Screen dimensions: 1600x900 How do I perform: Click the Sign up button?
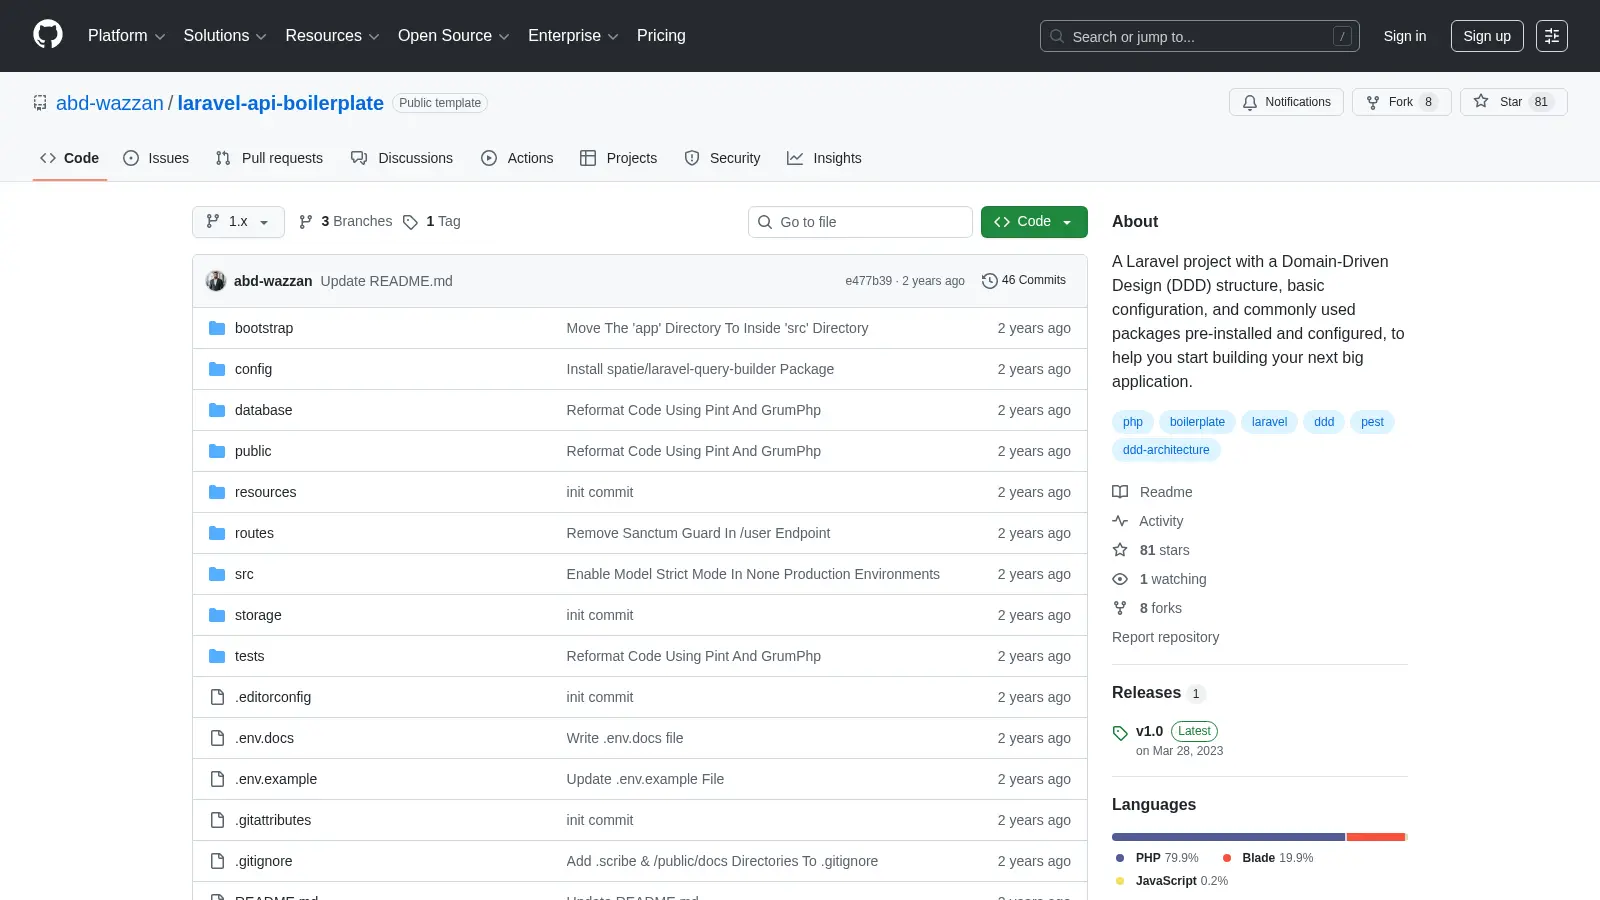click(1487, 36)
